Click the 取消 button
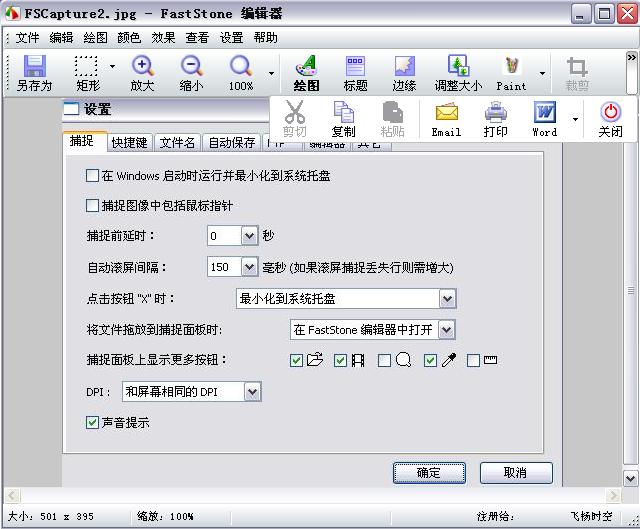Image resolution: width=640 pixels, height=529 pixels. click(516, 473)
